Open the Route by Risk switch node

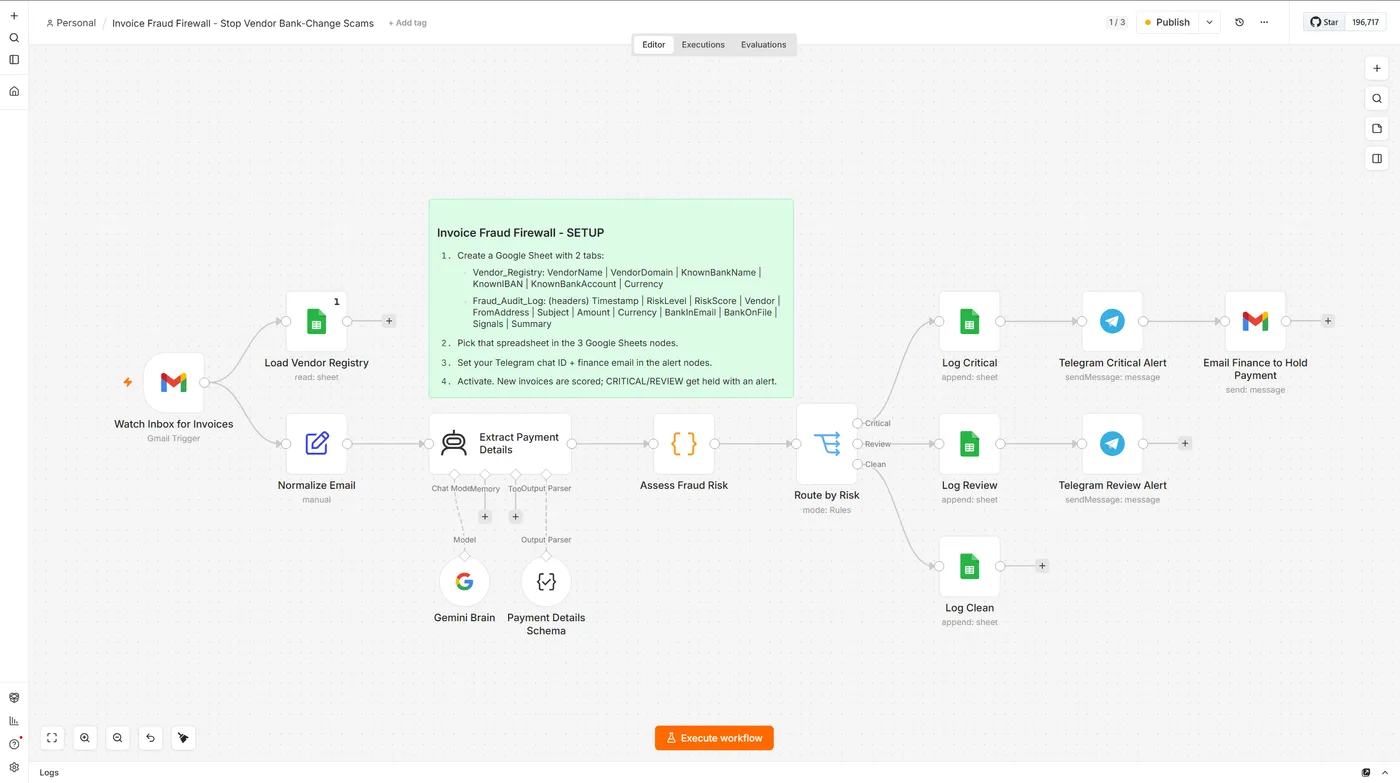click(x=827, y=443)
